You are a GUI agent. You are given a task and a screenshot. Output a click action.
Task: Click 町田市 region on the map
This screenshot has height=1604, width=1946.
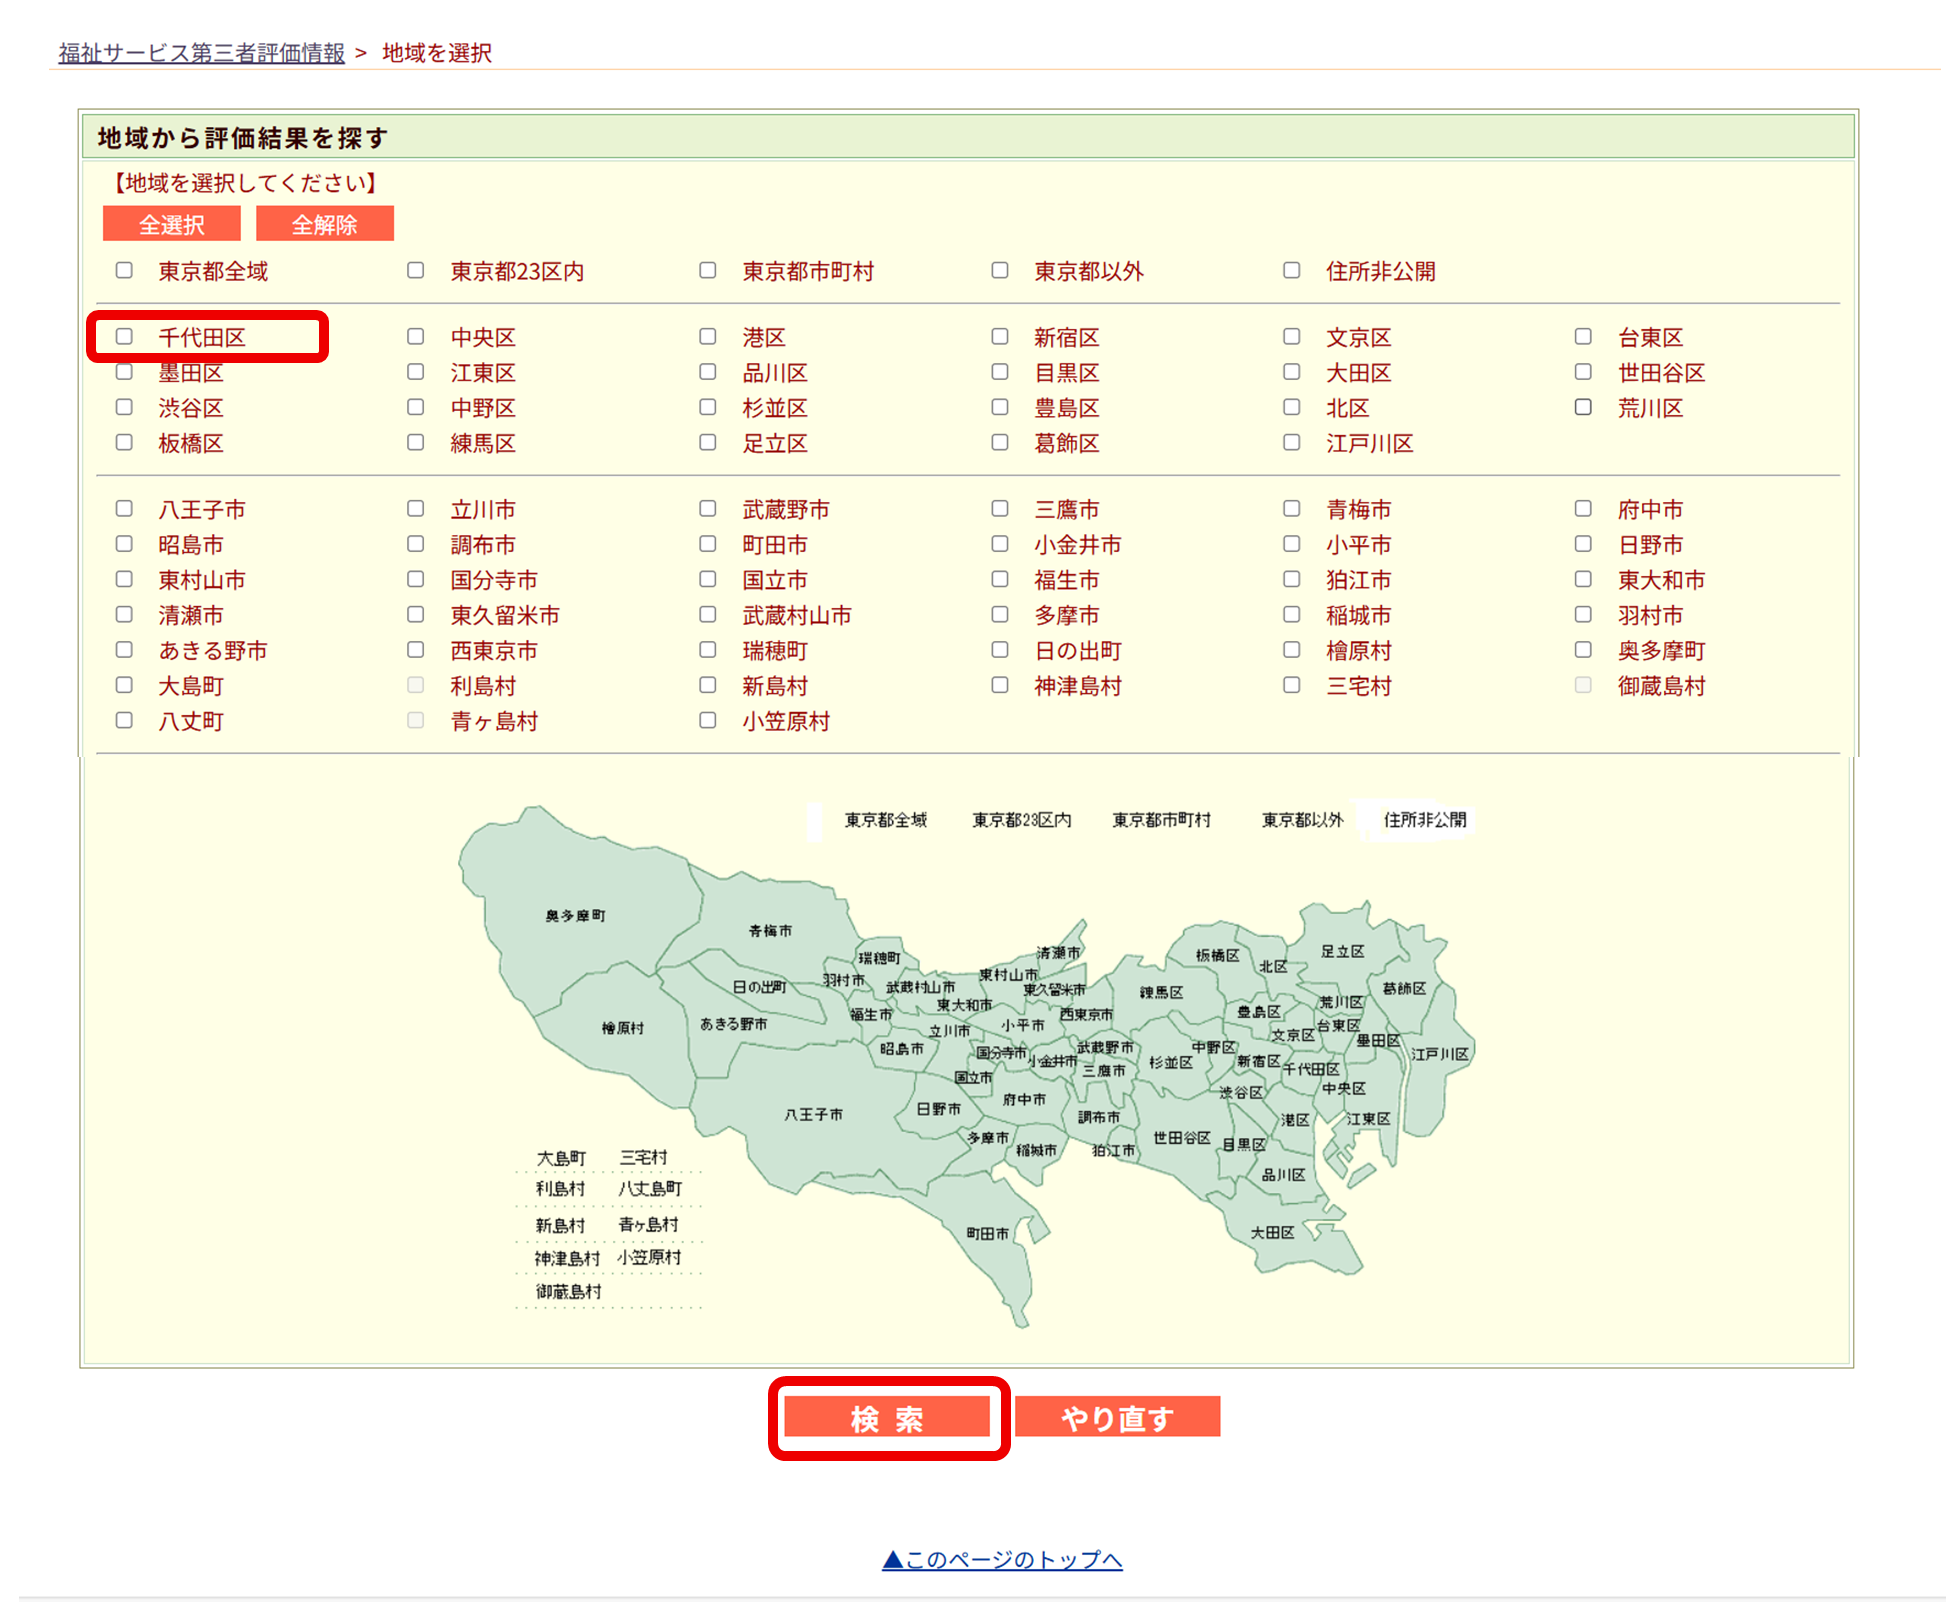point(987,1234)
